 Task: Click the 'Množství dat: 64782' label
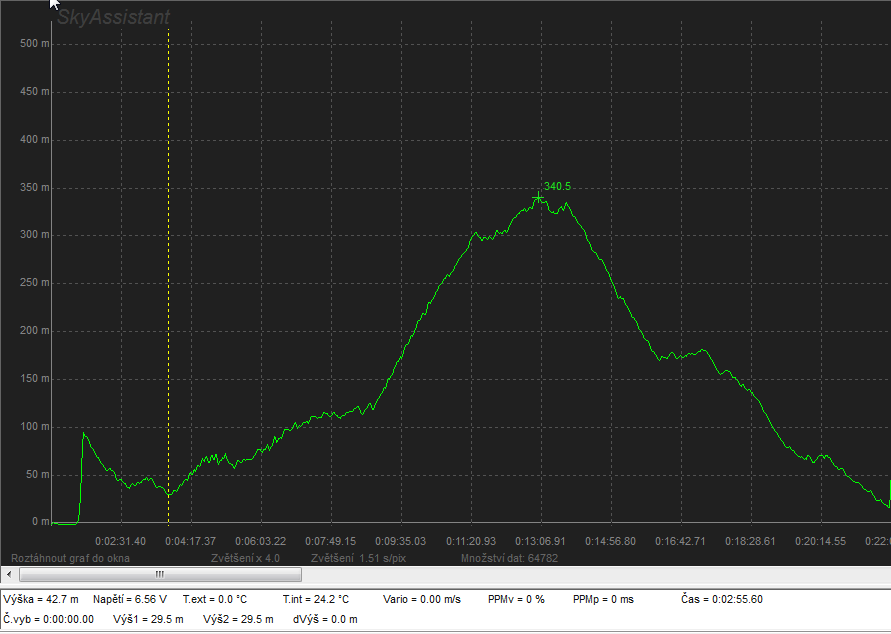[x=509, y=557]
